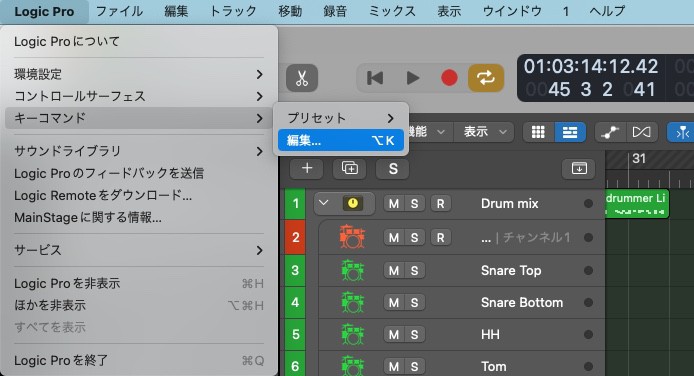Open the 表示 dropdown in tracks toolbar
Viewport: 694px width, 376px height.
coord(485,132)
